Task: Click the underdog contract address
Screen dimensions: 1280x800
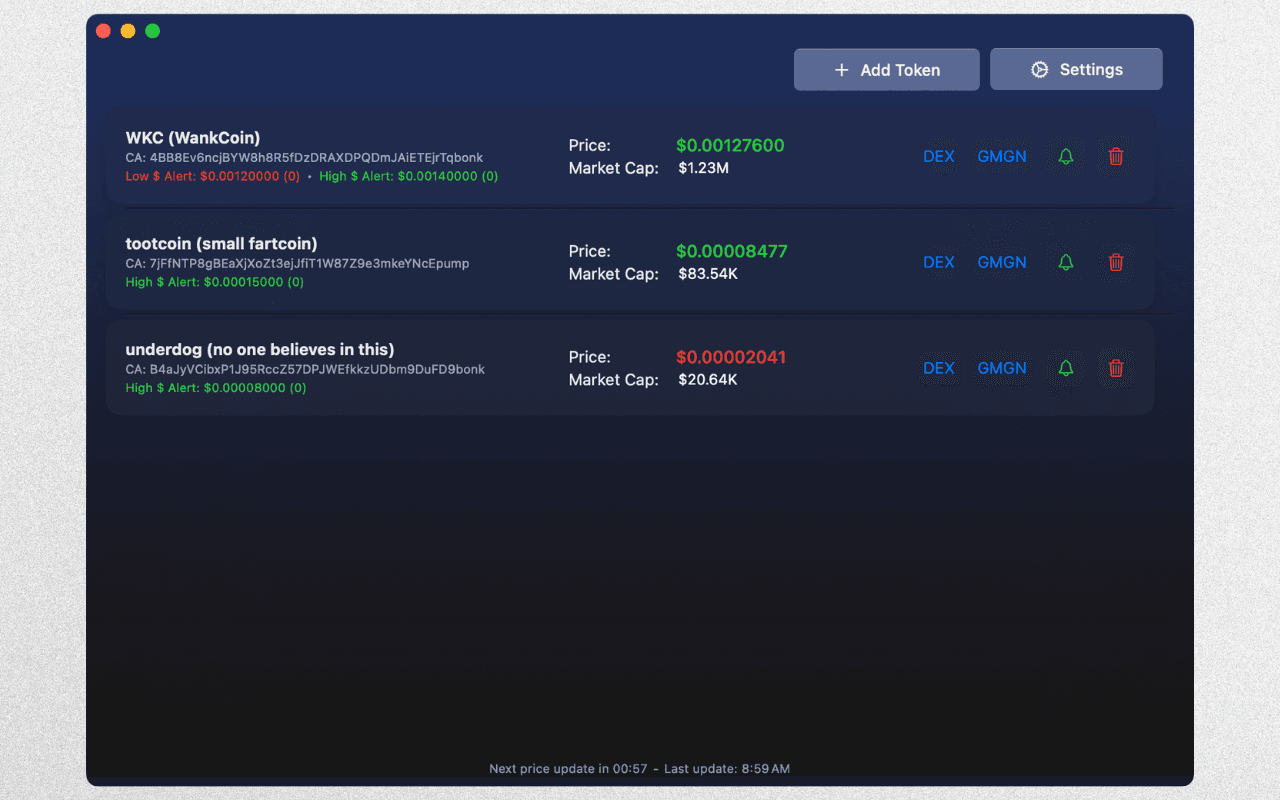Action: point(305,370)
